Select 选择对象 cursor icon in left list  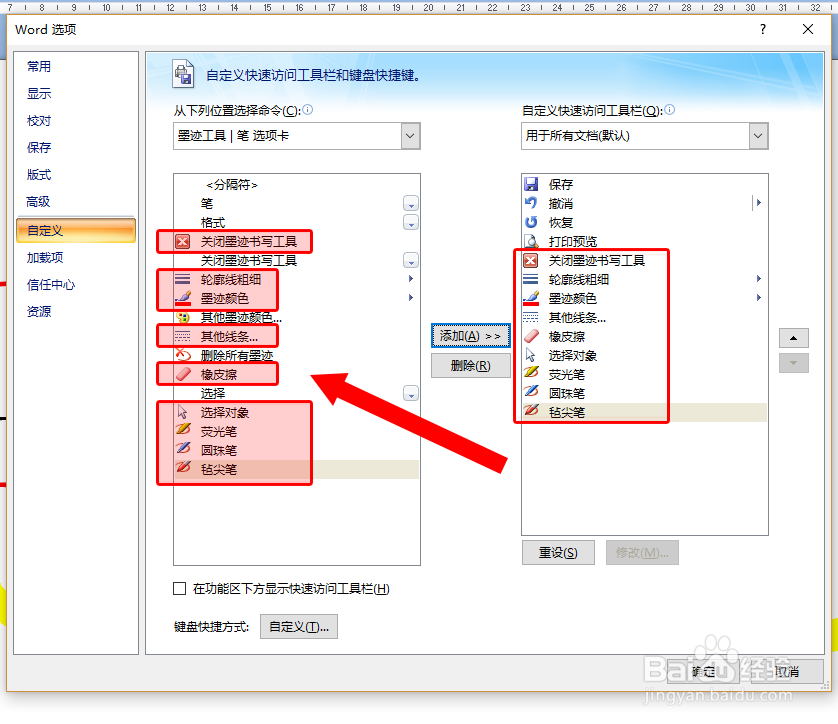click(x=182, y=412)
